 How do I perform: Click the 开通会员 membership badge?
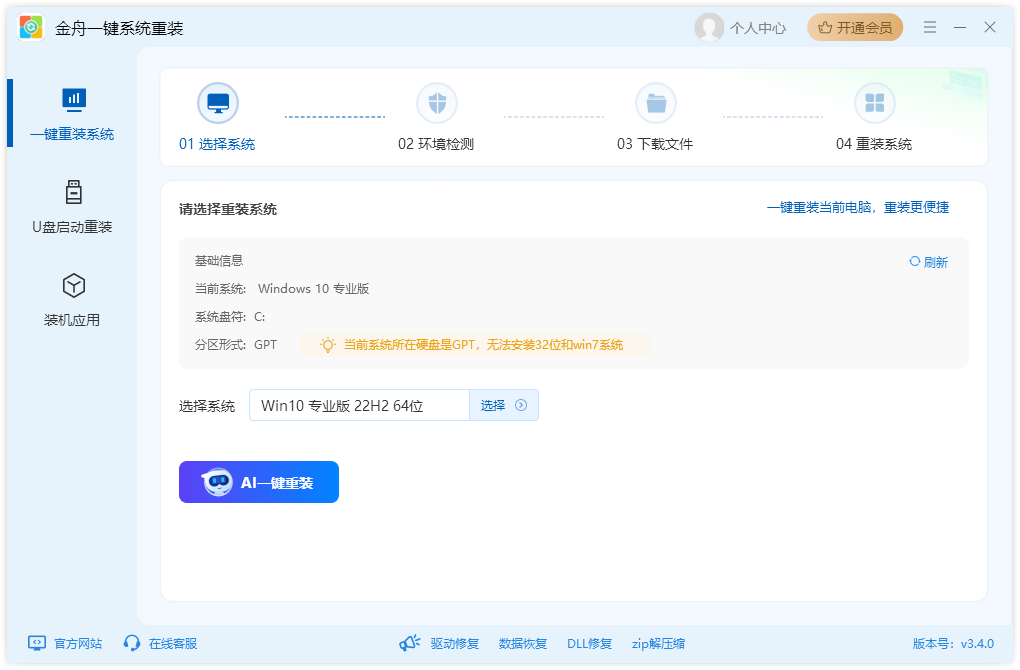tap(854, 27)
